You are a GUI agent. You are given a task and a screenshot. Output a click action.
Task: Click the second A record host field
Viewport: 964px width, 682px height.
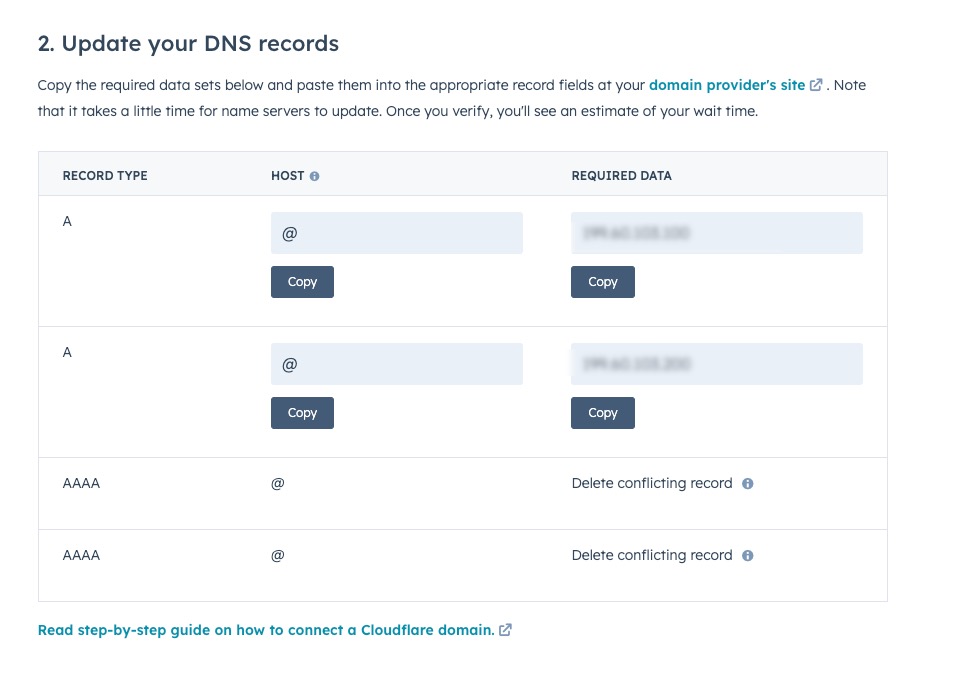tap(396, 364)
